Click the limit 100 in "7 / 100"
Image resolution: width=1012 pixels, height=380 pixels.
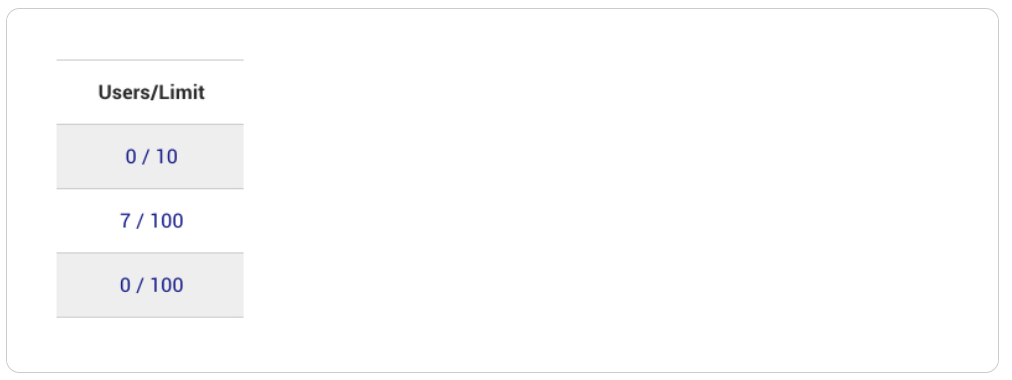(x=167, y=221)
